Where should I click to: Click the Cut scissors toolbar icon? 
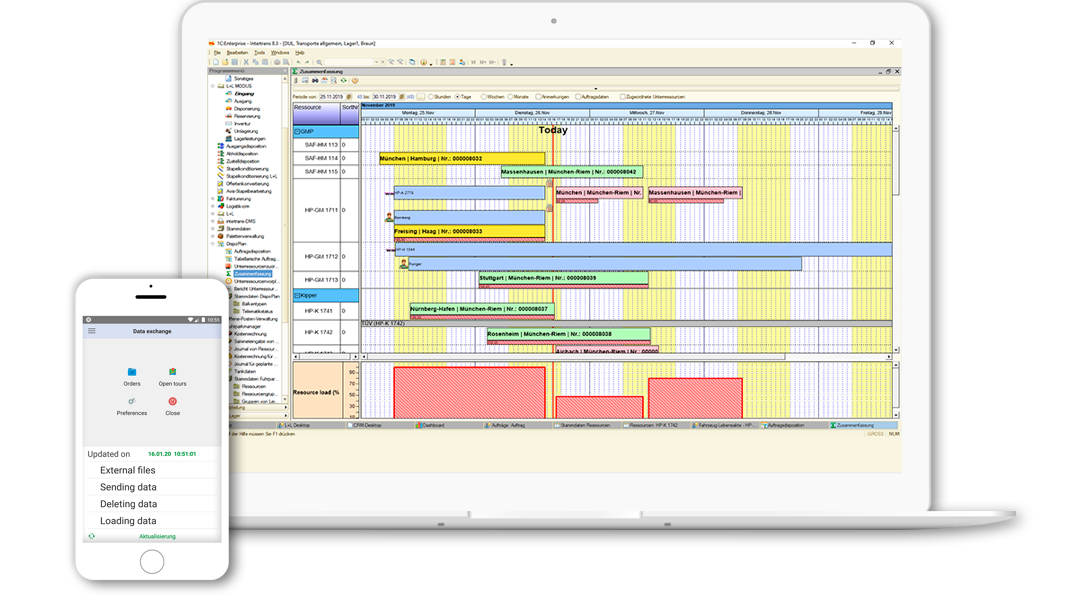click(246, 62)
